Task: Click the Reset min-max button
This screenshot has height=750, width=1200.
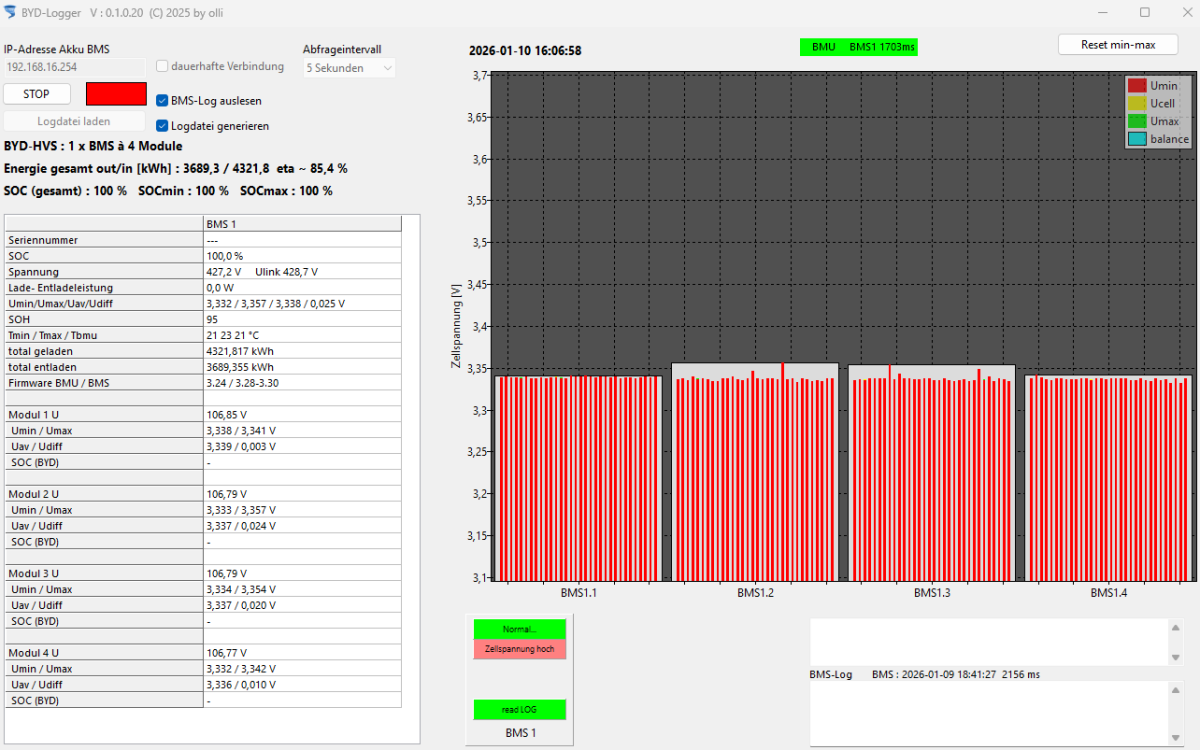Action: tap(1118, 45)
